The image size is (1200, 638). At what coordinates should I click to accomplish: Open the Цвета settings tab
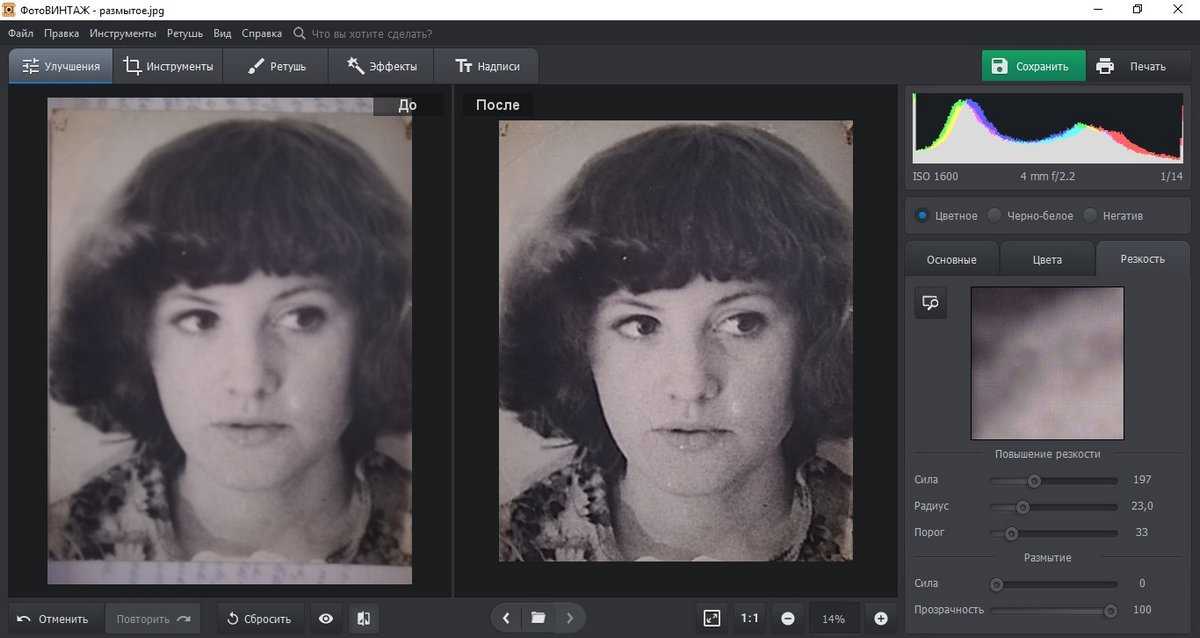[1047, 259]
